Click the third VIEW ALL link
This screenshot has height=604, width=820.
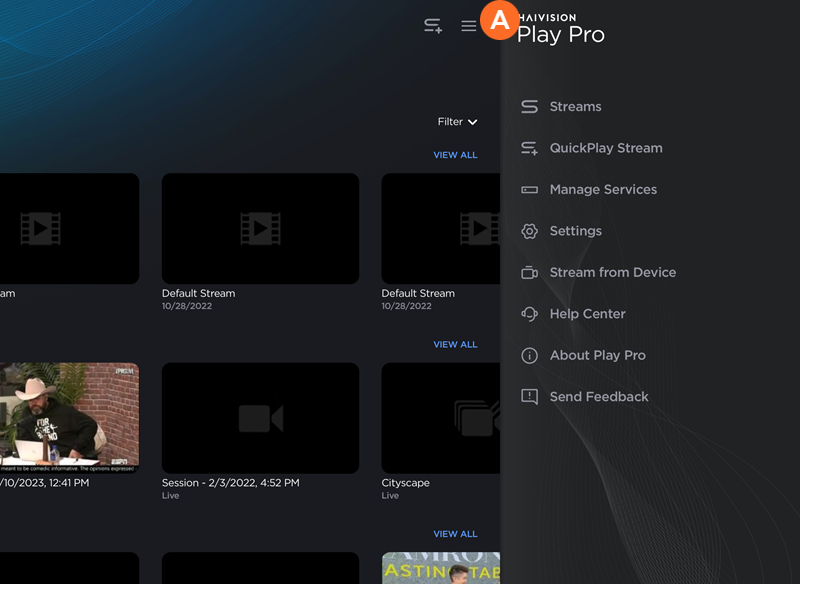click(455, 534)
